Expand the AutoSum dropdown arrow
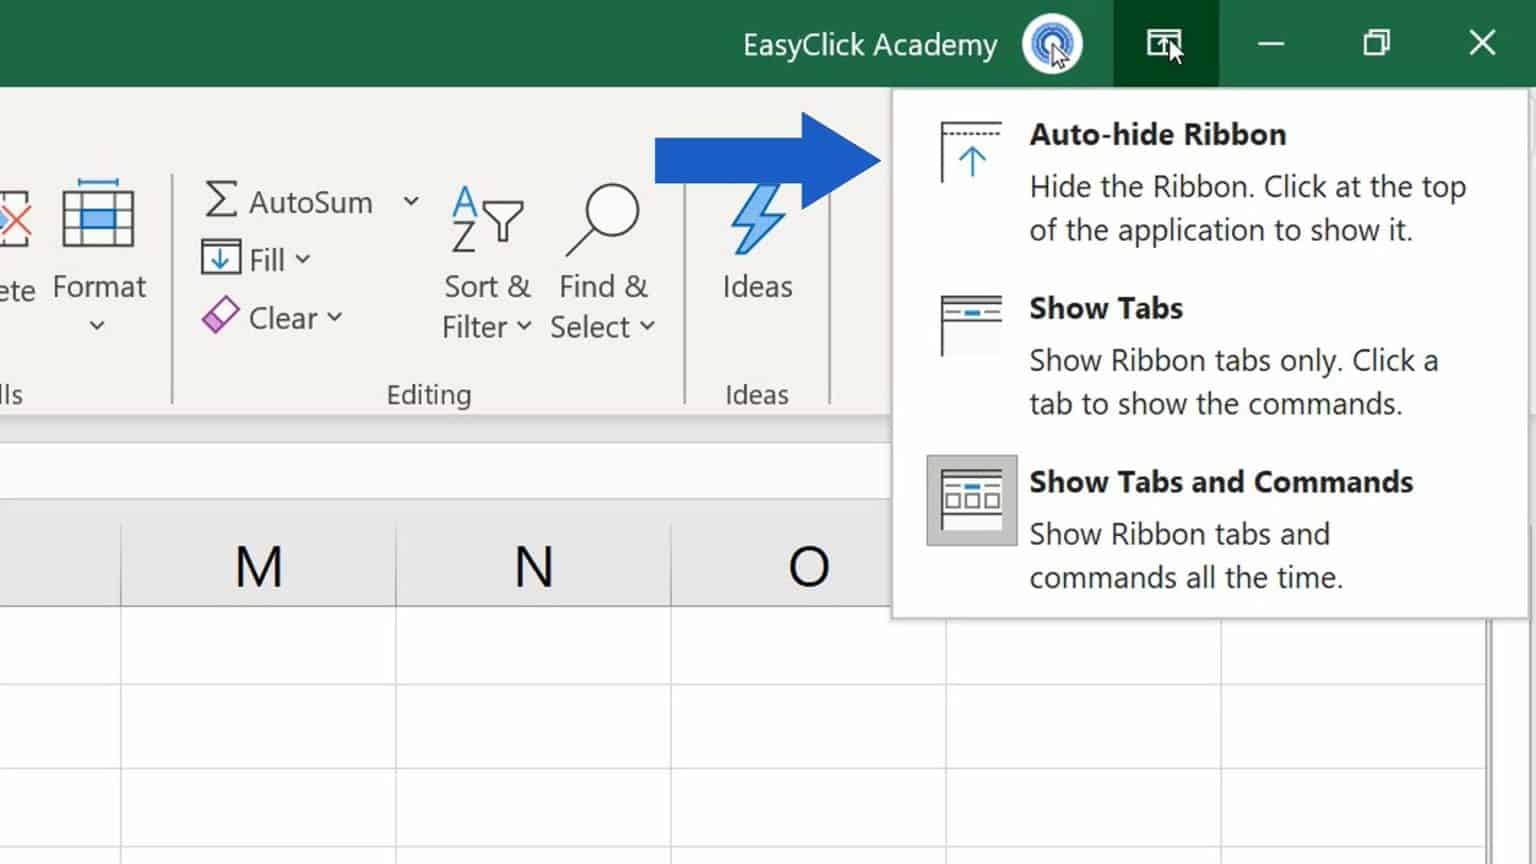The height and width of the screenshot is (864, 1536). click(x=410, y=201)
